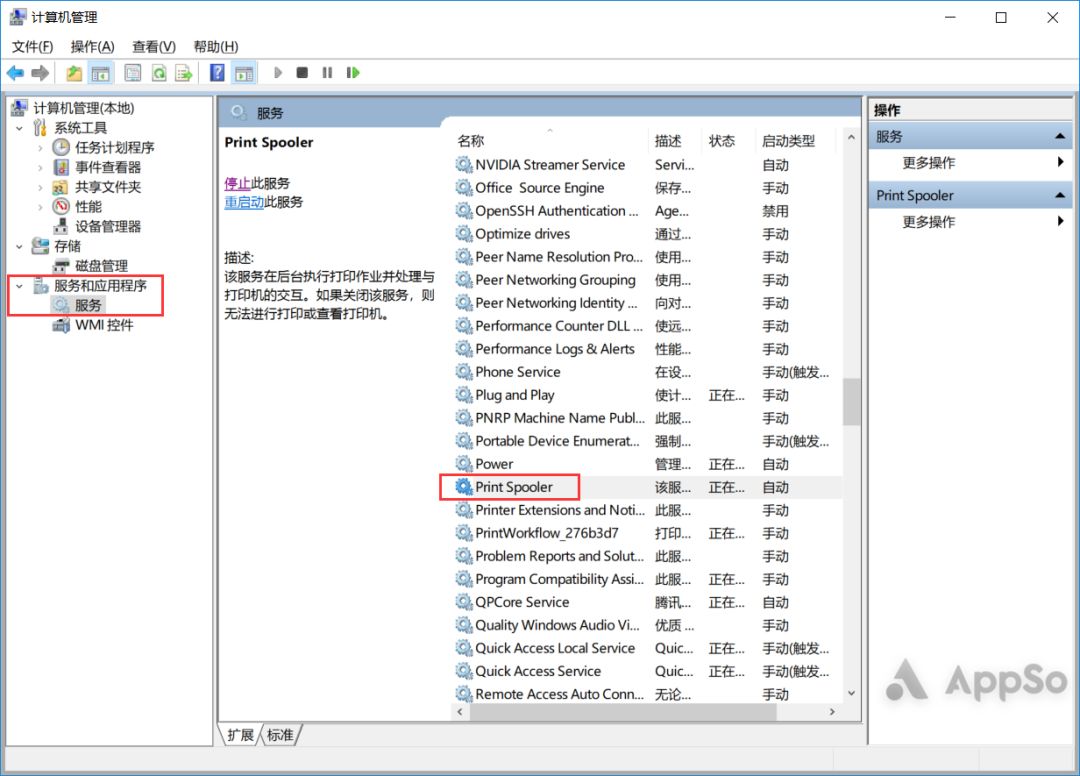This screenshot has width=1080, height=776.
Task: Select the QPCore Service row
Action: click(x=647, y=602)
